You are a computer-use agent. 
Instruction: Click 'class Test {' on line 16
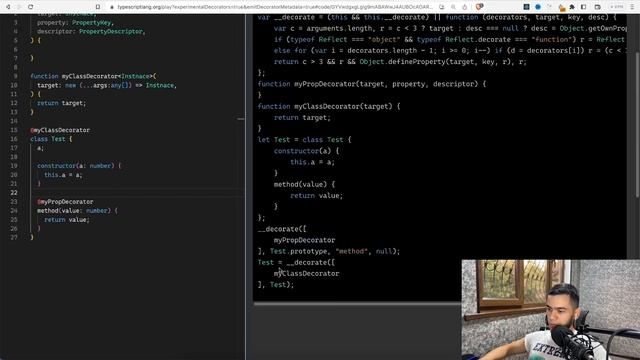51,139
